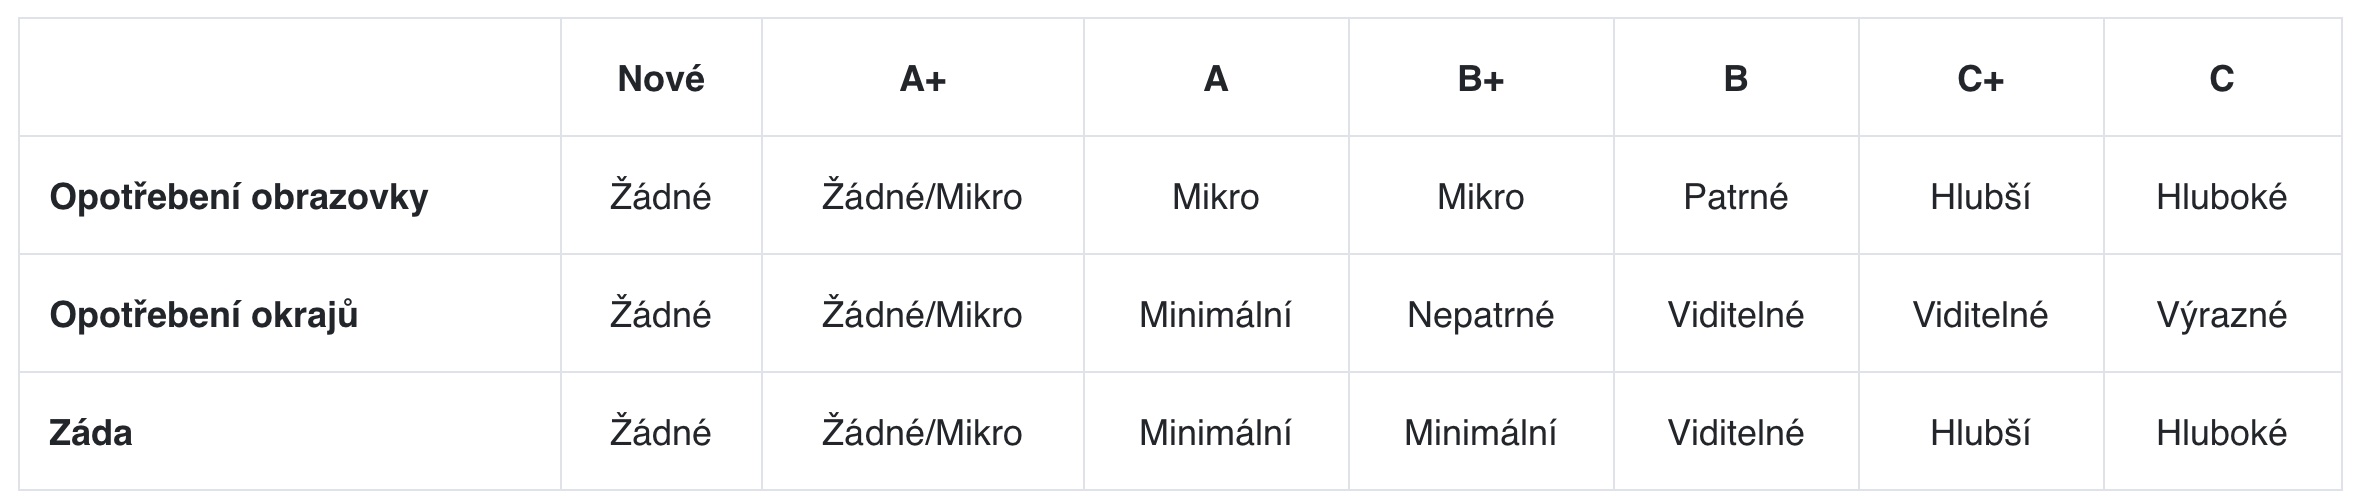Click "Výrazné" in the C column
Screen dimensions: 2358x504
point(2221,315)
